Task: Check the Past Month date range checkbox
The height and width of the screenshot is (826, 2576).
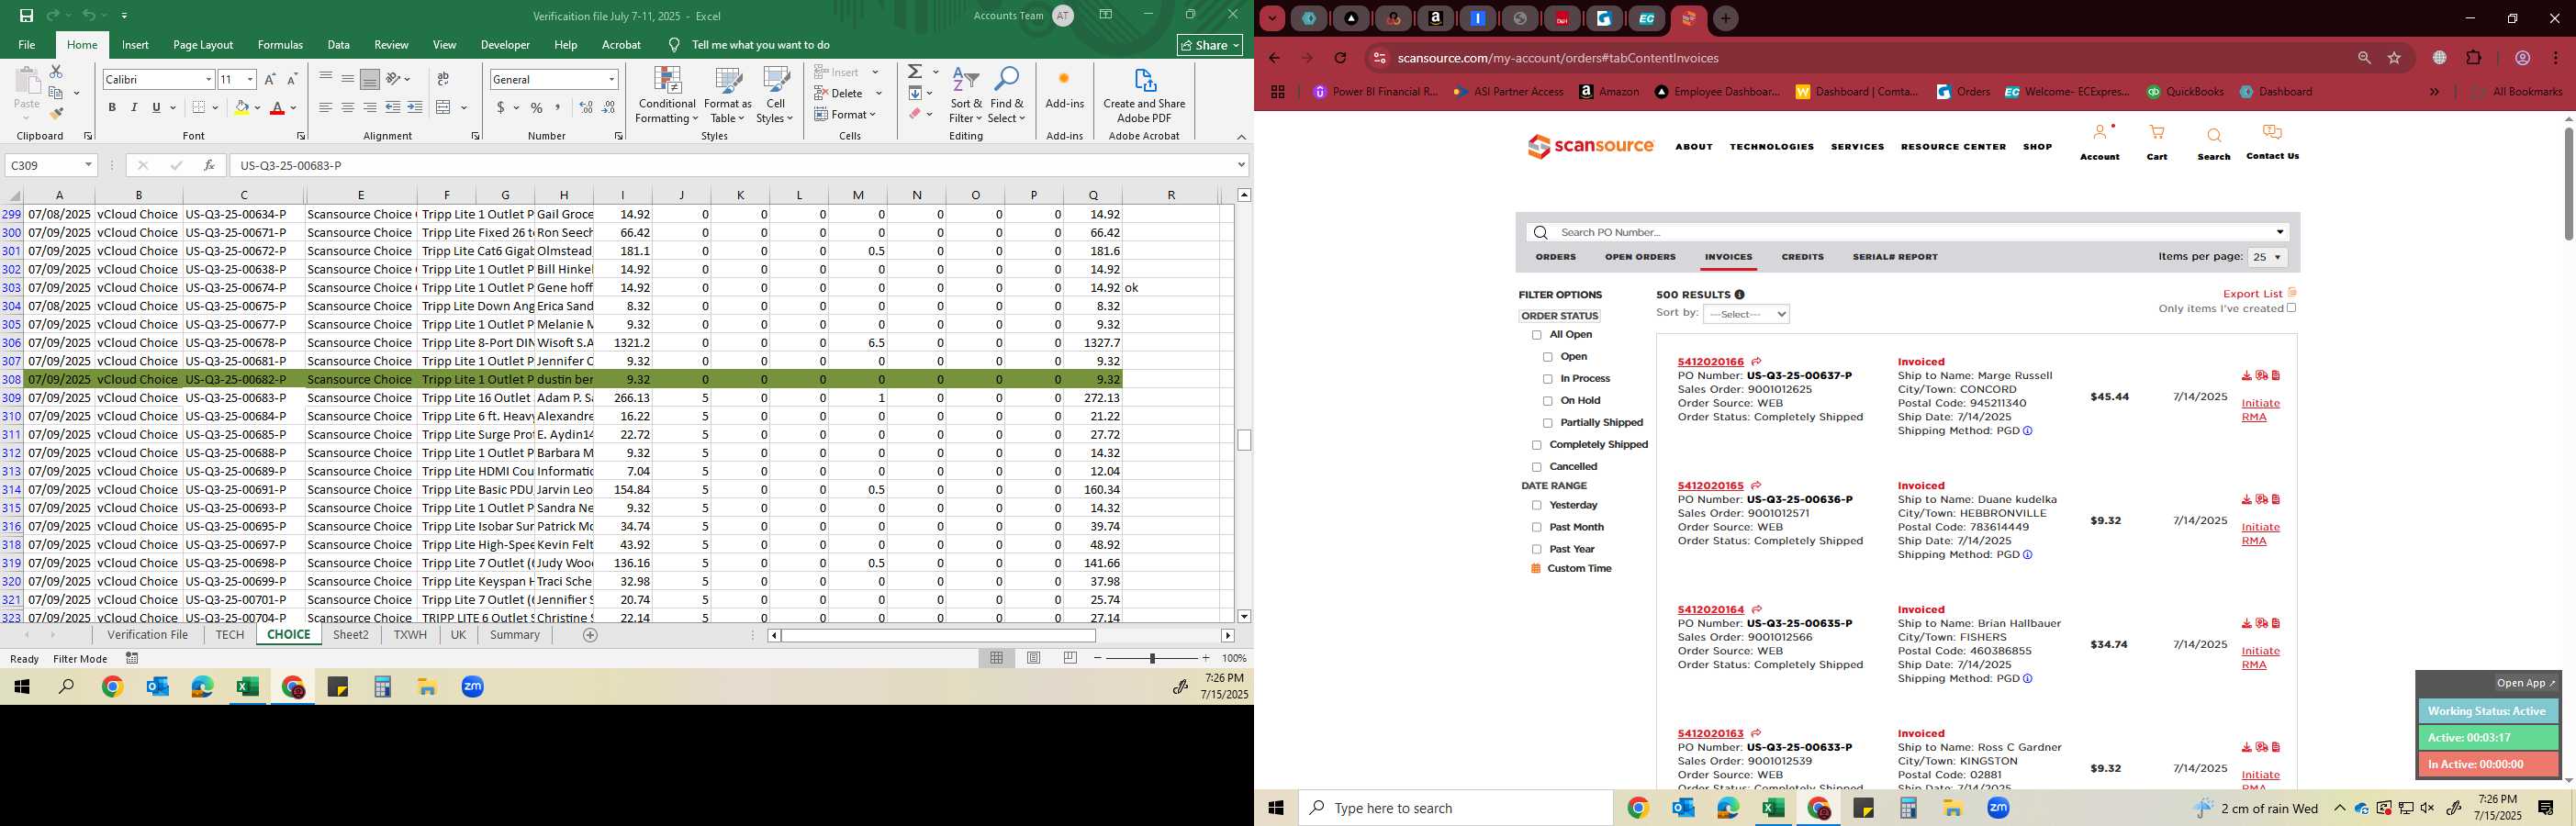Action: (1537, 528)
